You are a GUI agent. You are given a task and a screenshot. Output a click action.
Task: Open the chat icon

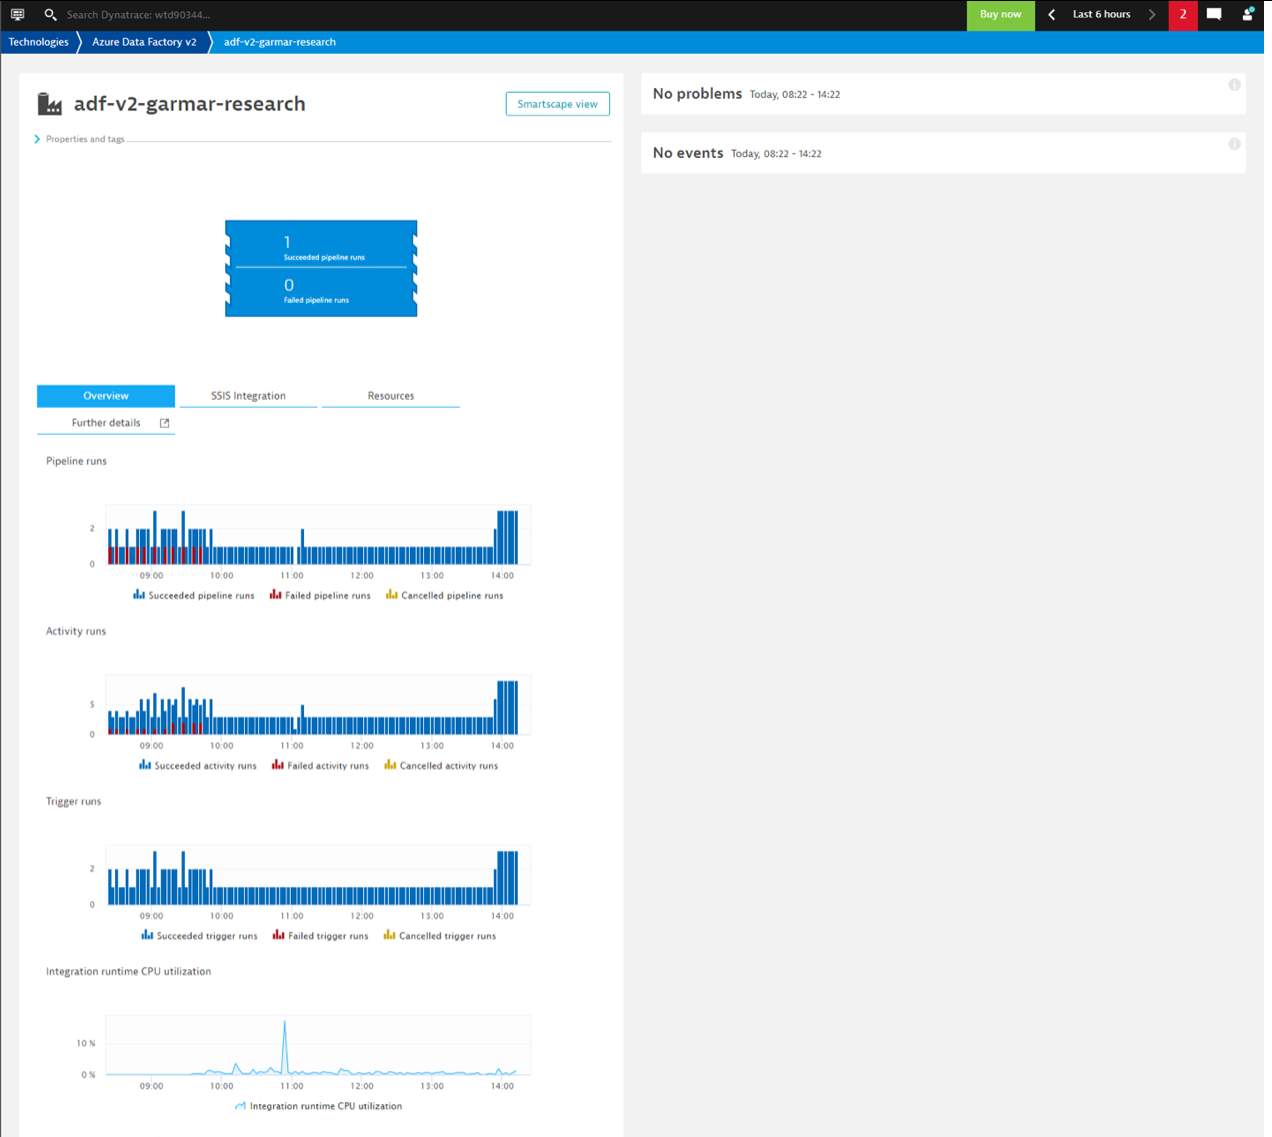[x=1214, y=14]
